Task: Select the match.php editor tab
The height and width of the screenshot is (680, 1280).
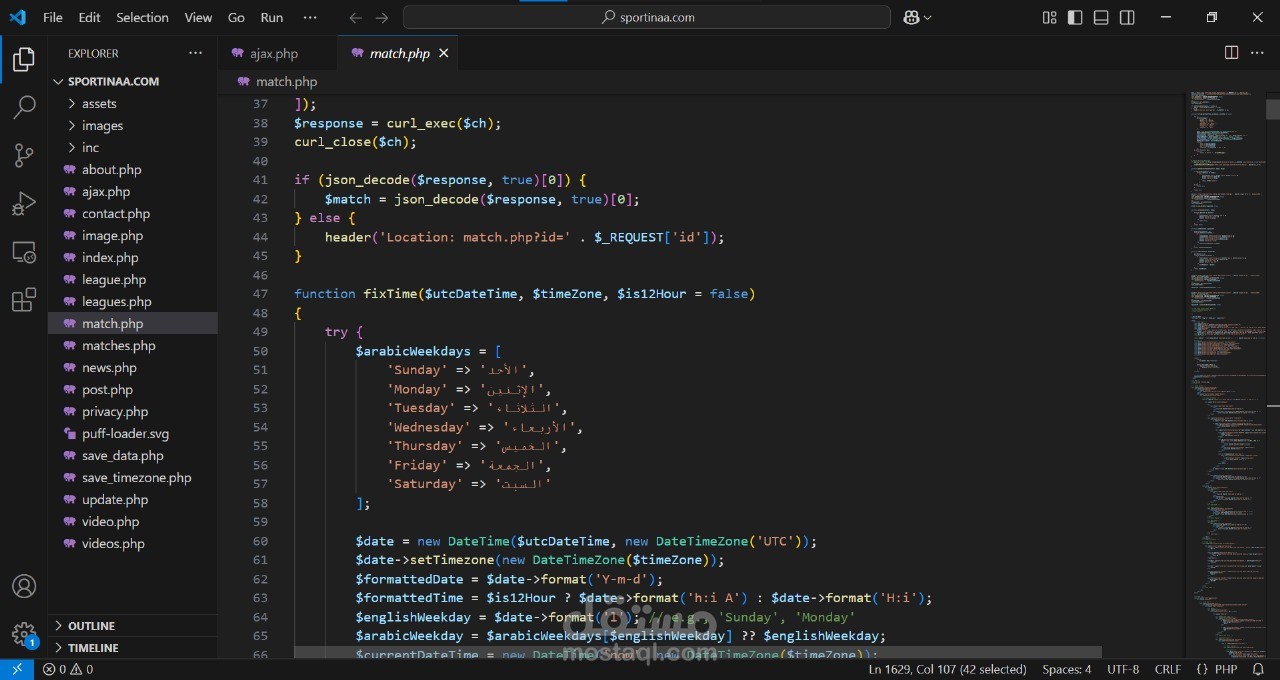Action: click(398, 53)
